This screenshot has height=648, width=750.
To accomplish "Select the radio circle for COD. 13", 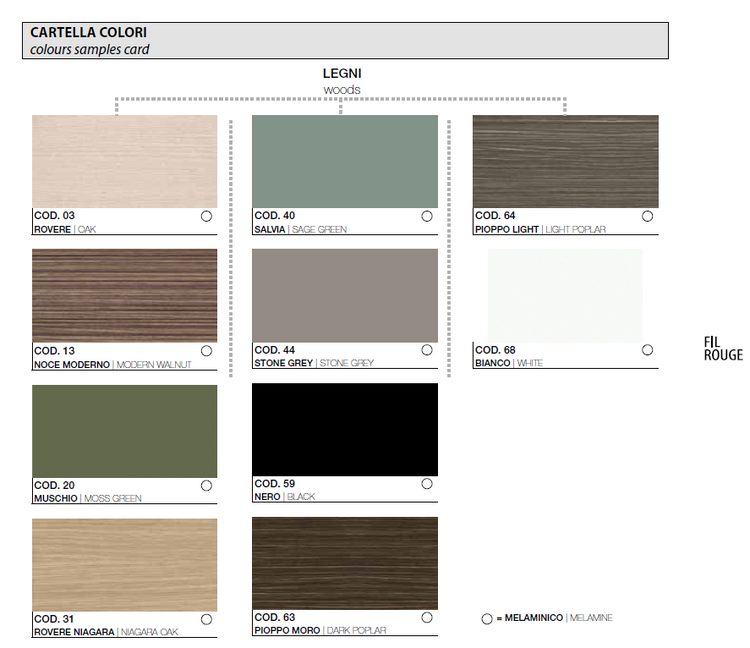I will click(206, 351).
